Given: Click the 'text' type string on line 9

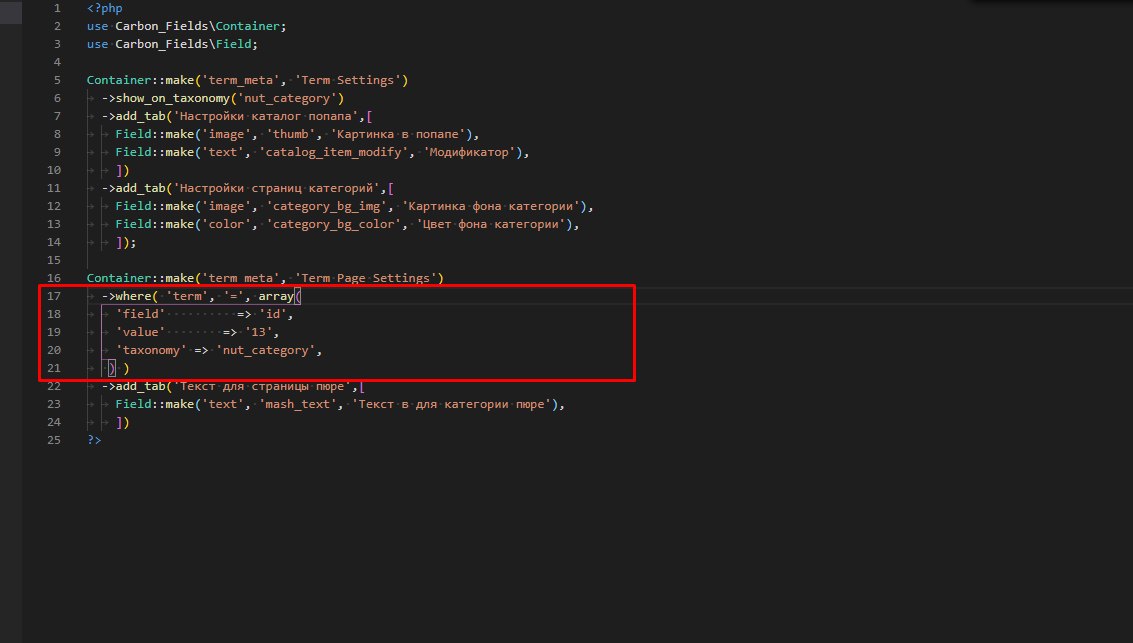Looking at the screenshot, I should (223, 152).
